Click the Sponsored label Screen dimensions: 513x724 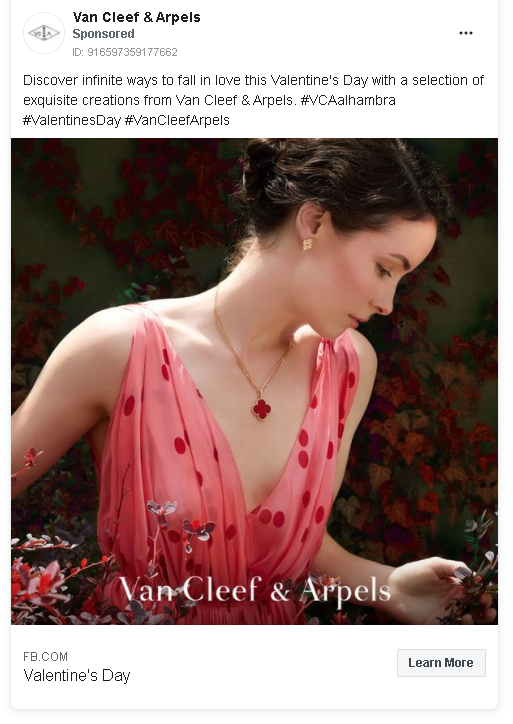coord(103,34)
